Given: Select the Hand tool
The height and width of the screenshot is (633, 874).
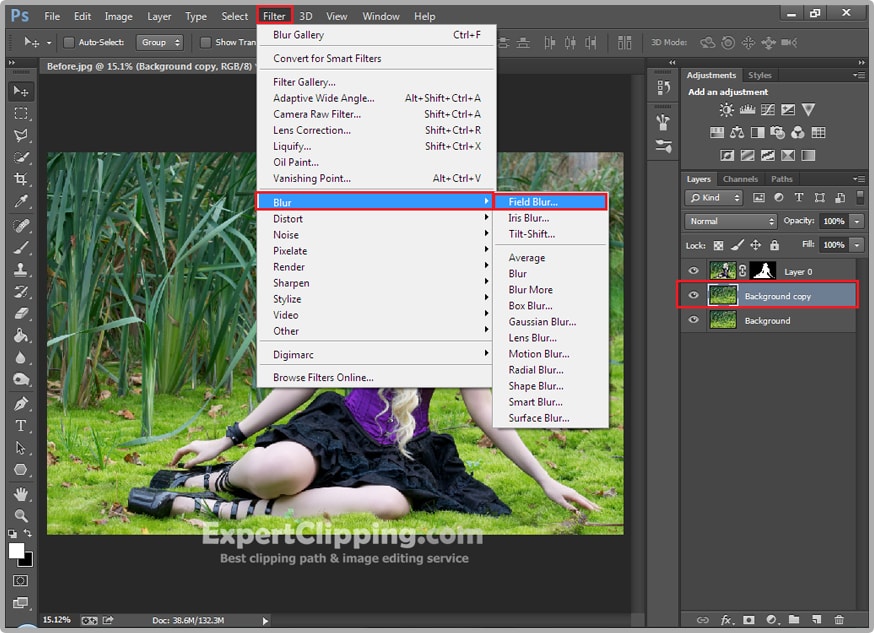Looking at the screenshot, I should [x=21, y=494].
